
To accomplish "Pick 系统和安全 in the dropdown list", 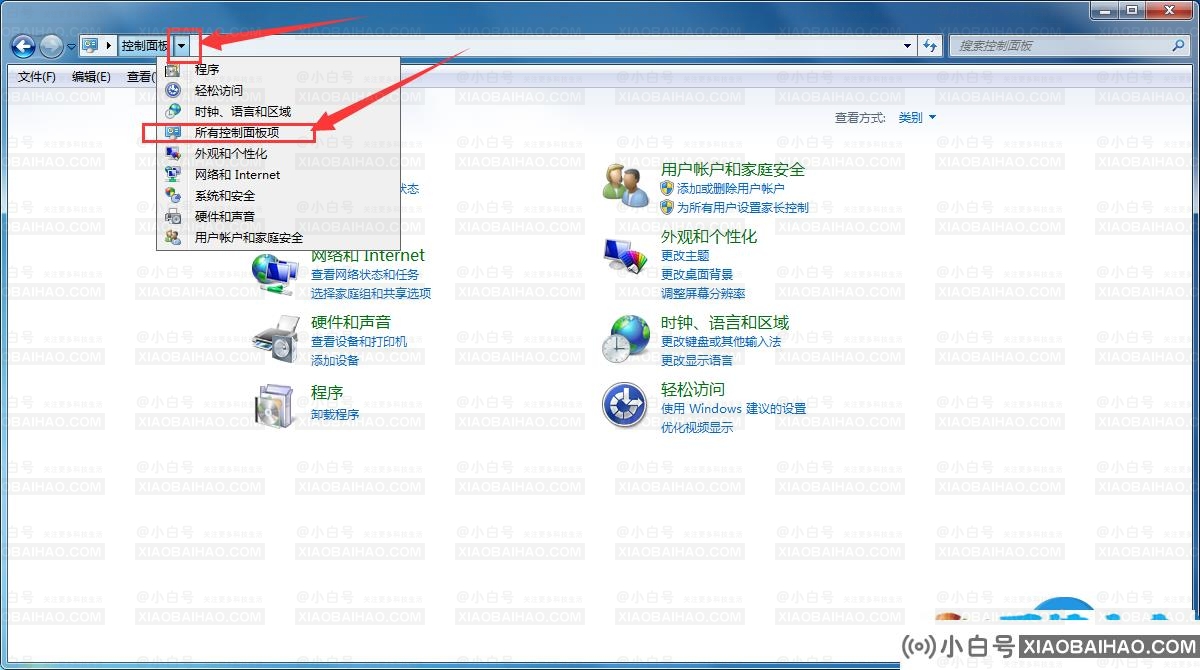I will tap(279, 195).
